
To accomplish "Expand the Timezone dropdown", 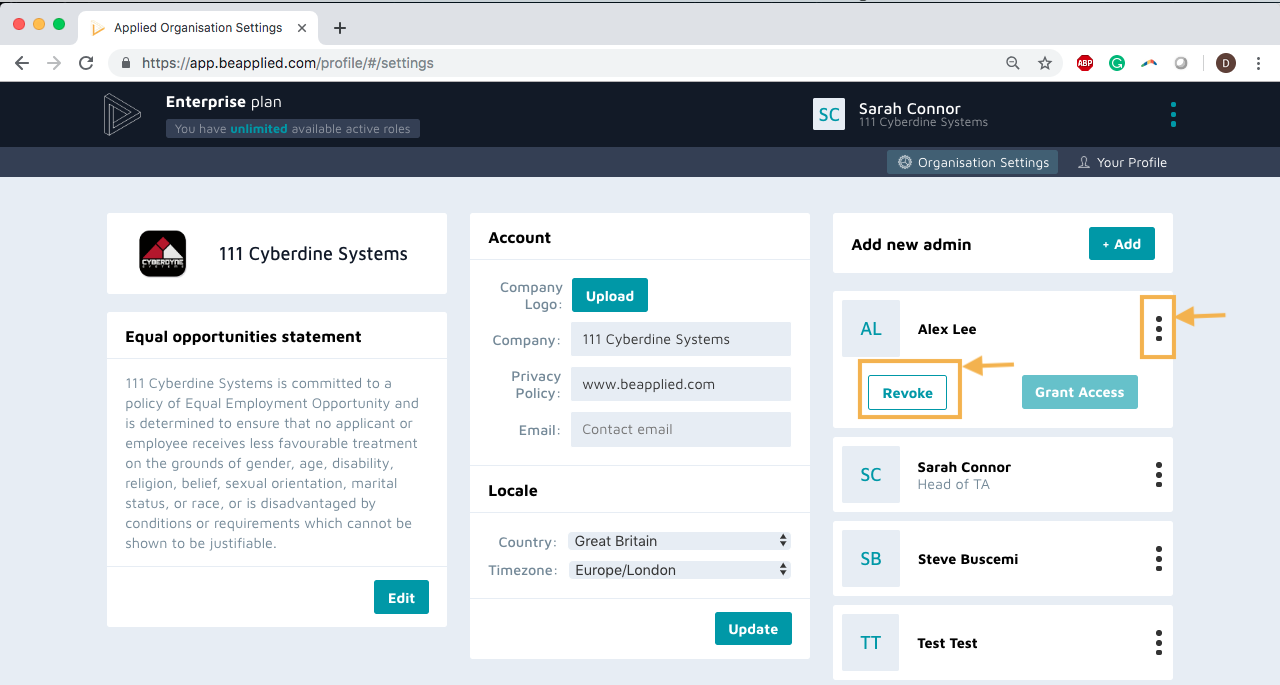I will (x=680, y=570).
